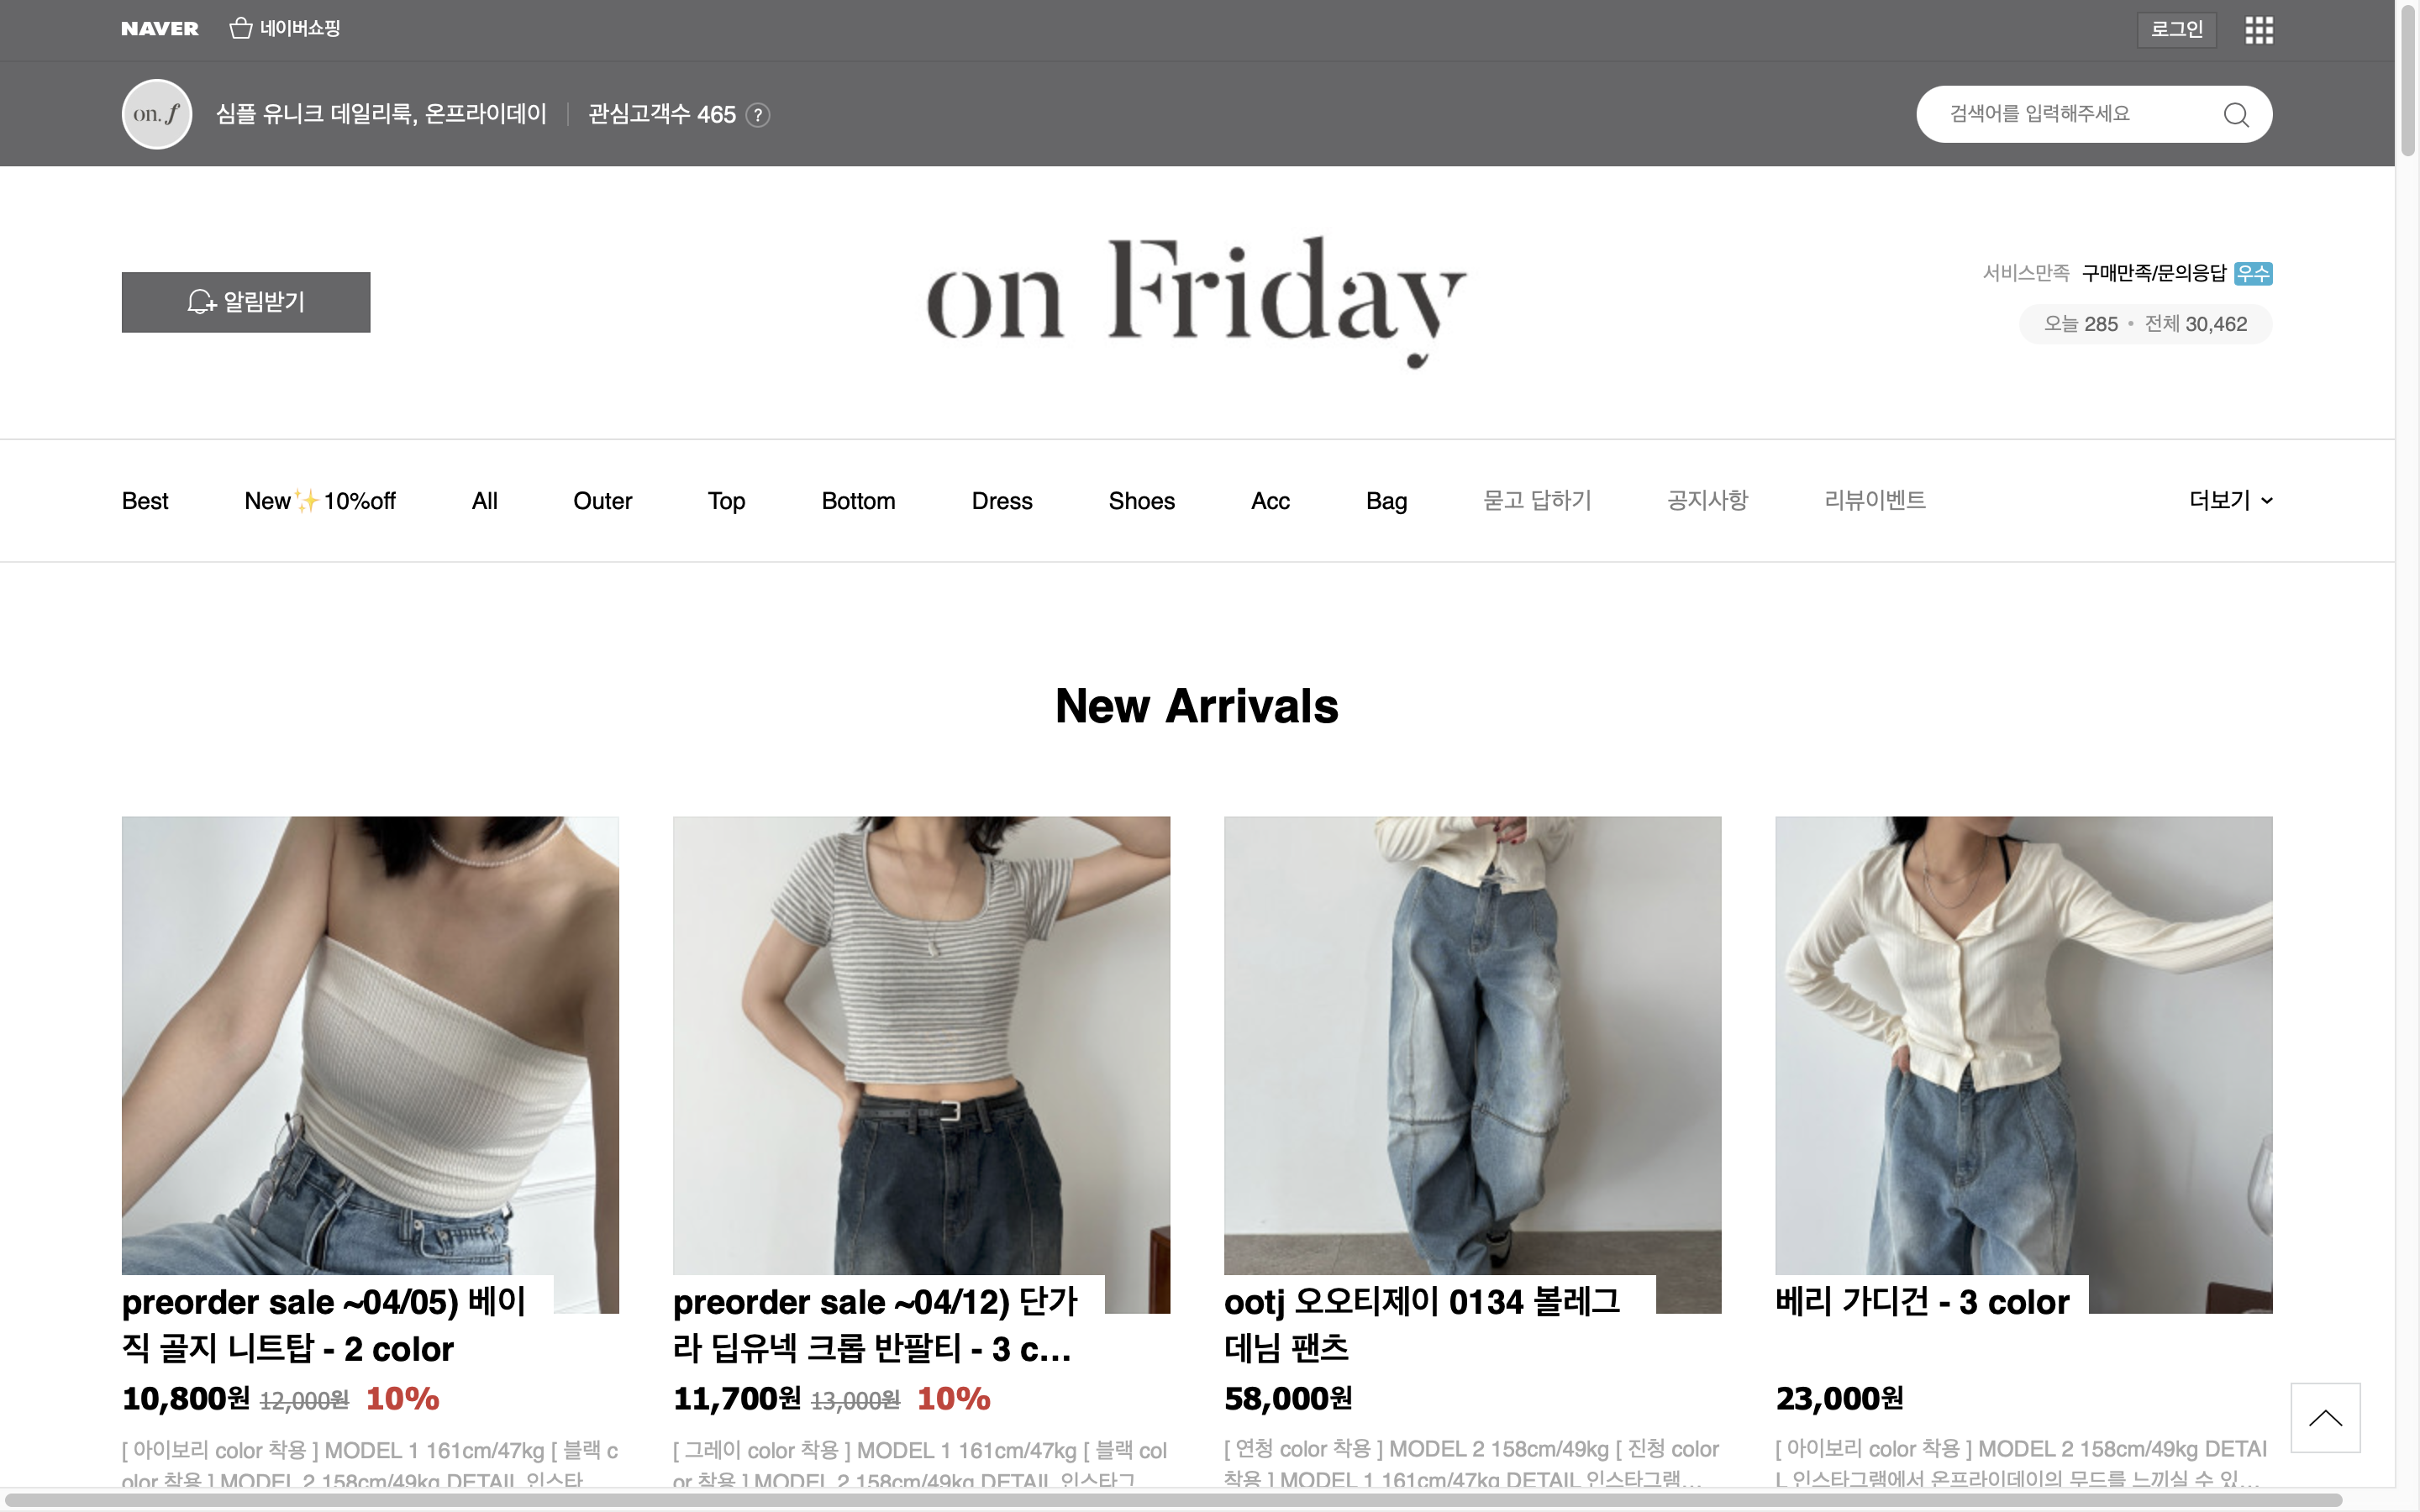Open the 리뷰이벤트 link

click(1875, 500)
